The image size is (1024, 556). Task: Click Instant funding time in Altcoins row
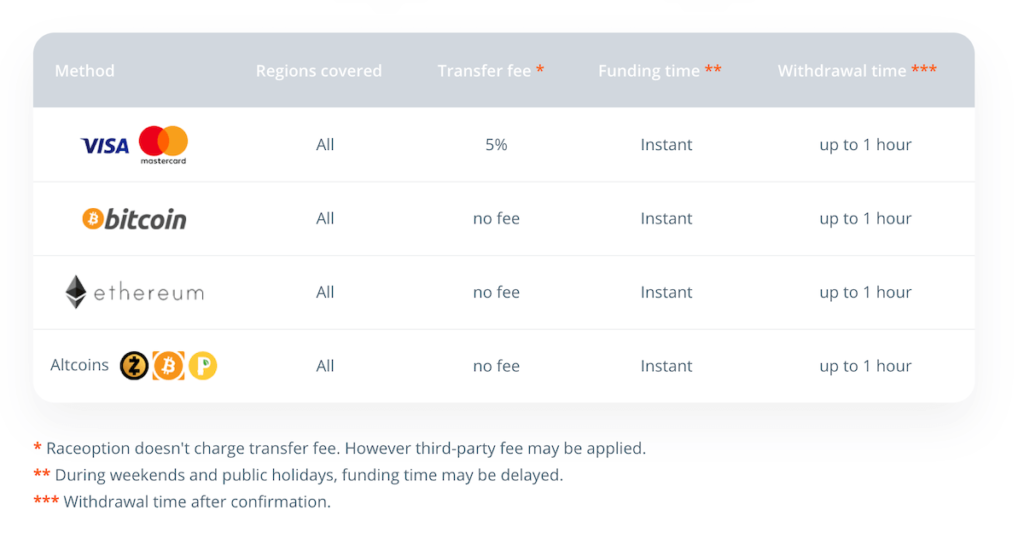(x=666, y=366)
